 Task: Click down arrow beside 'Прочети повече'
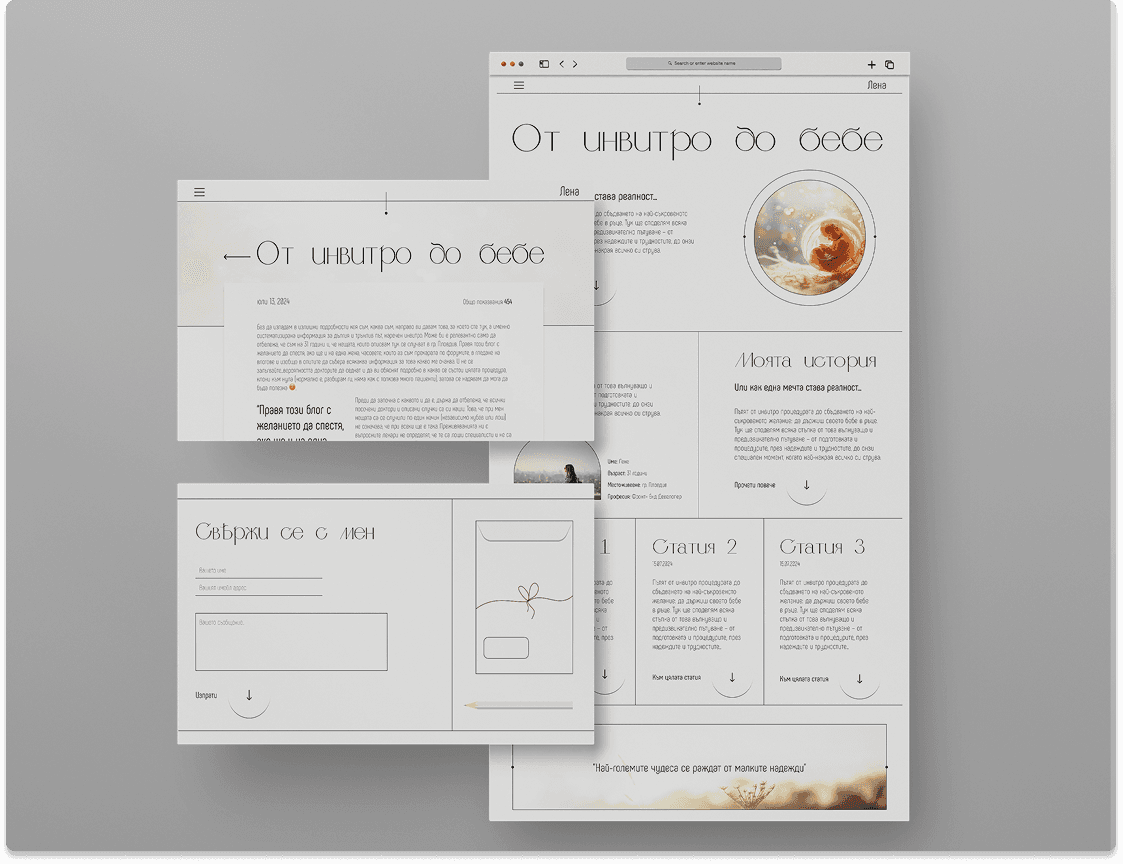pos(806,485)
